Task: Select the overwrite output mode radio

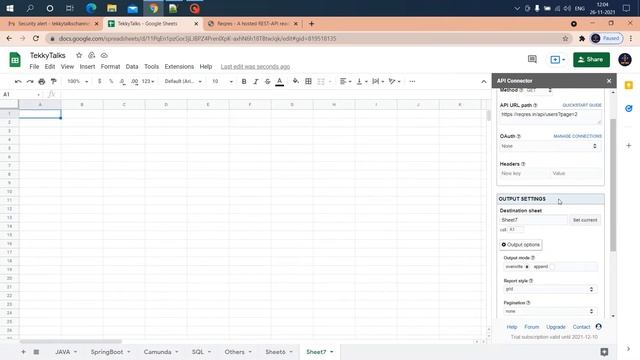Action: point(527,267)
